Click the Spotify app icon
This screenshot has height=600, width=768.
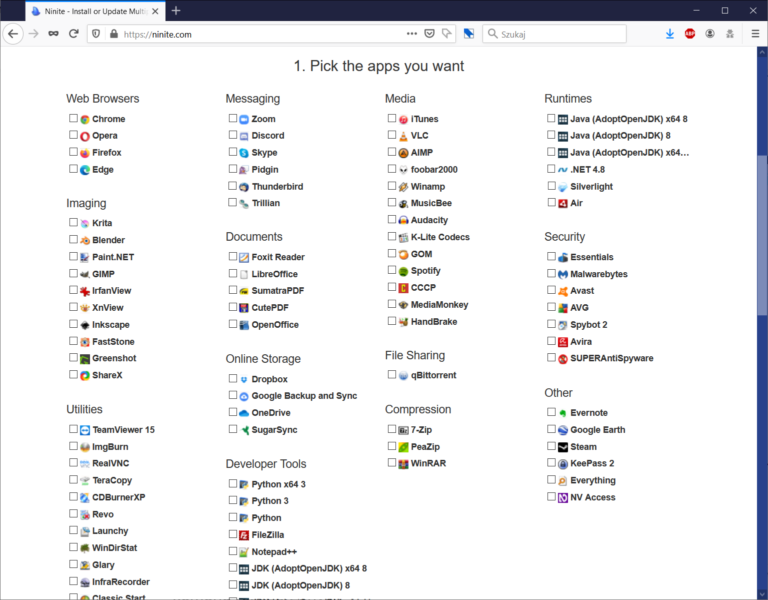coord(403,271)
